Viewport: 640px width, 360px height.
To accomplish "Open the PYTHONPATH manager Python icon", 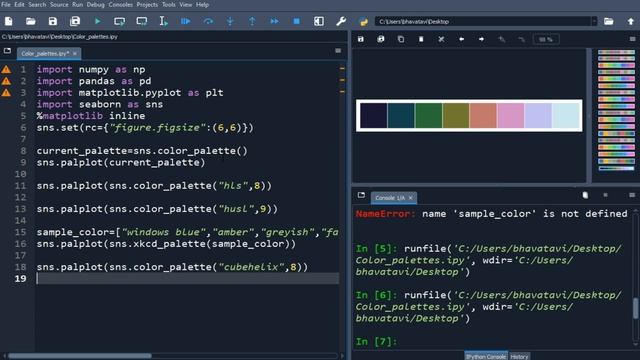I will [363, 21].
